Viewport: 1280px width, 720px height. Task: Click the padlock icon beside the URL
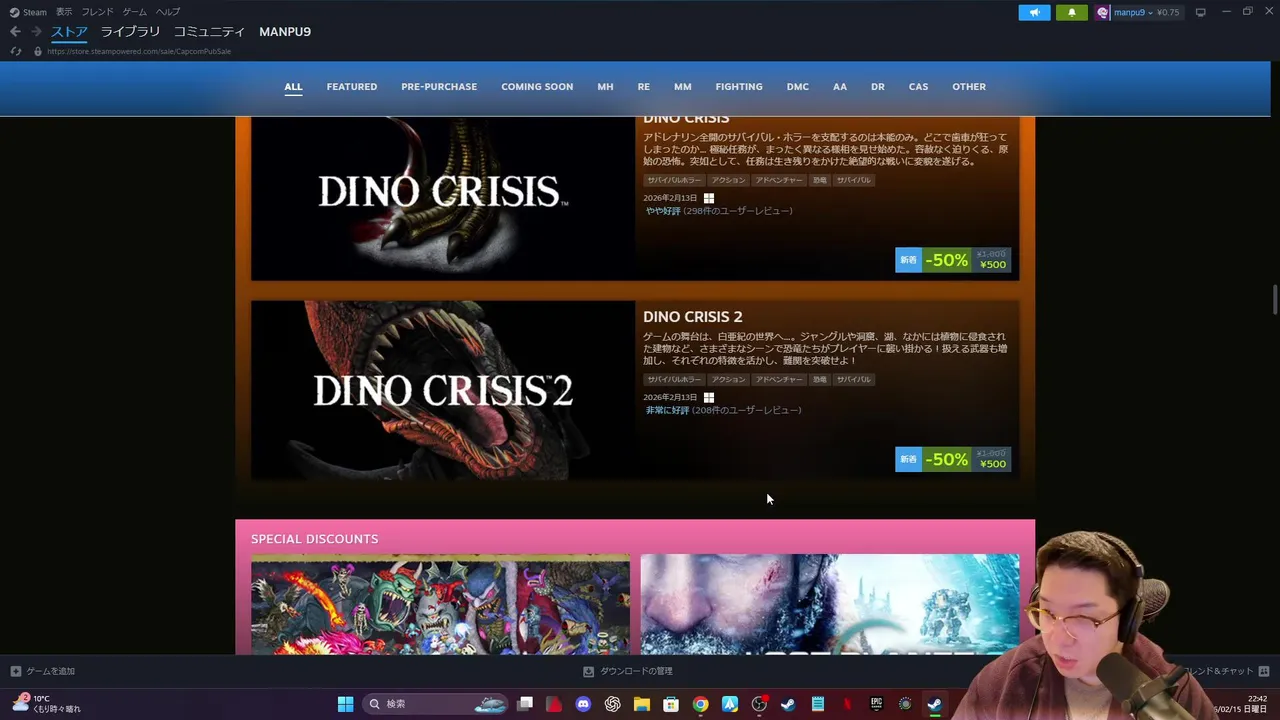coord(38,51)
